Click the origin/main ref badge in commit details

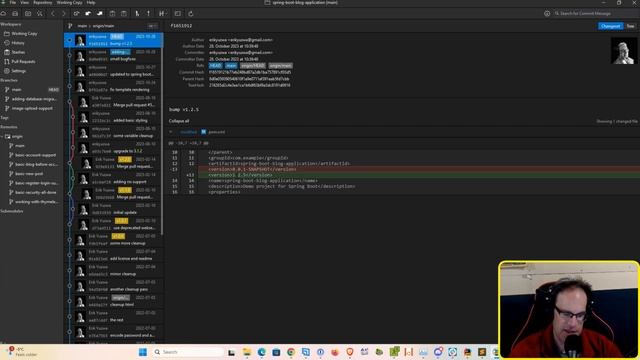[x=280, y=65]
